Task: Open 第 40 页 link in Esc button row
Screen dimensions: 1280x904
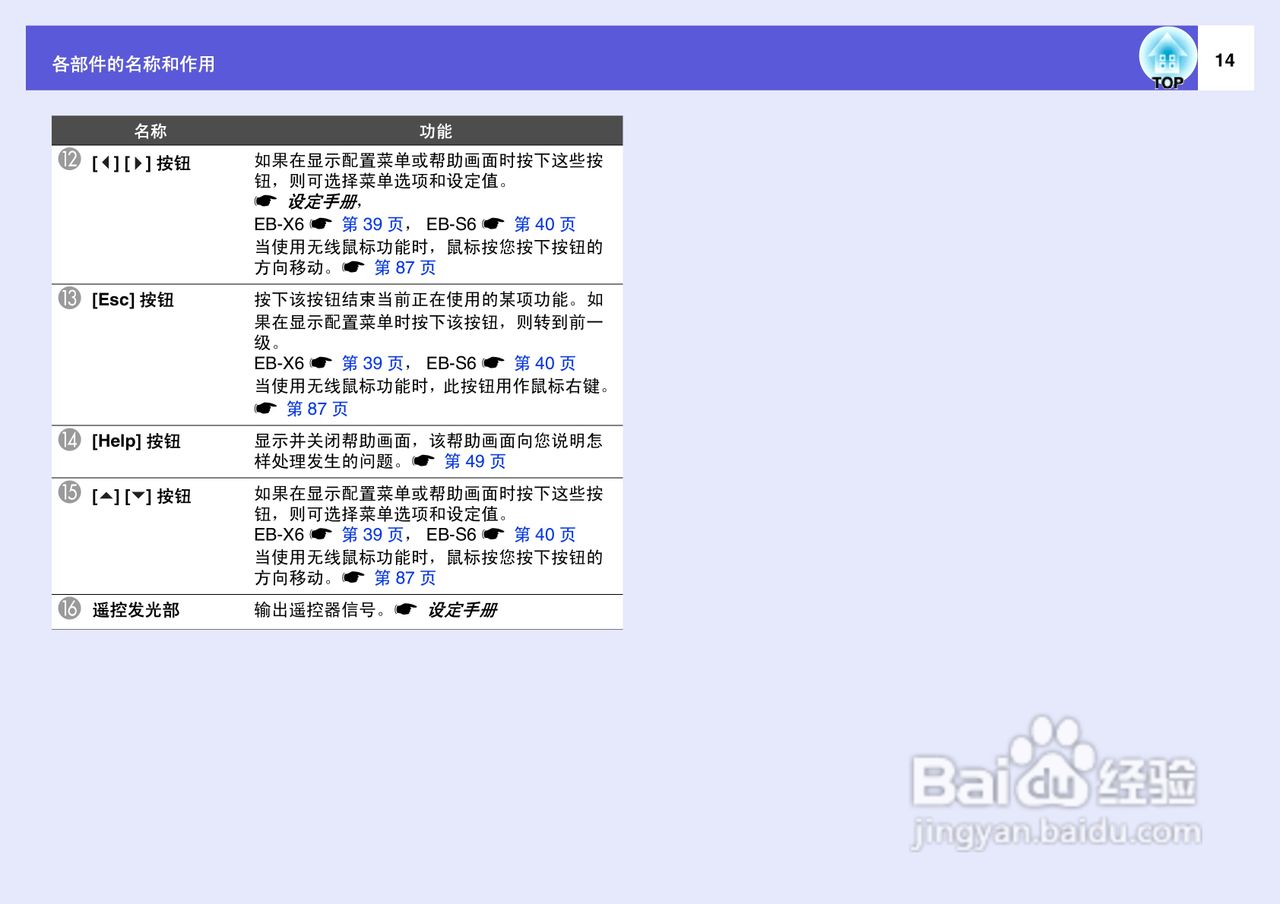Action: pyautogui.click(x=545, y=364)
